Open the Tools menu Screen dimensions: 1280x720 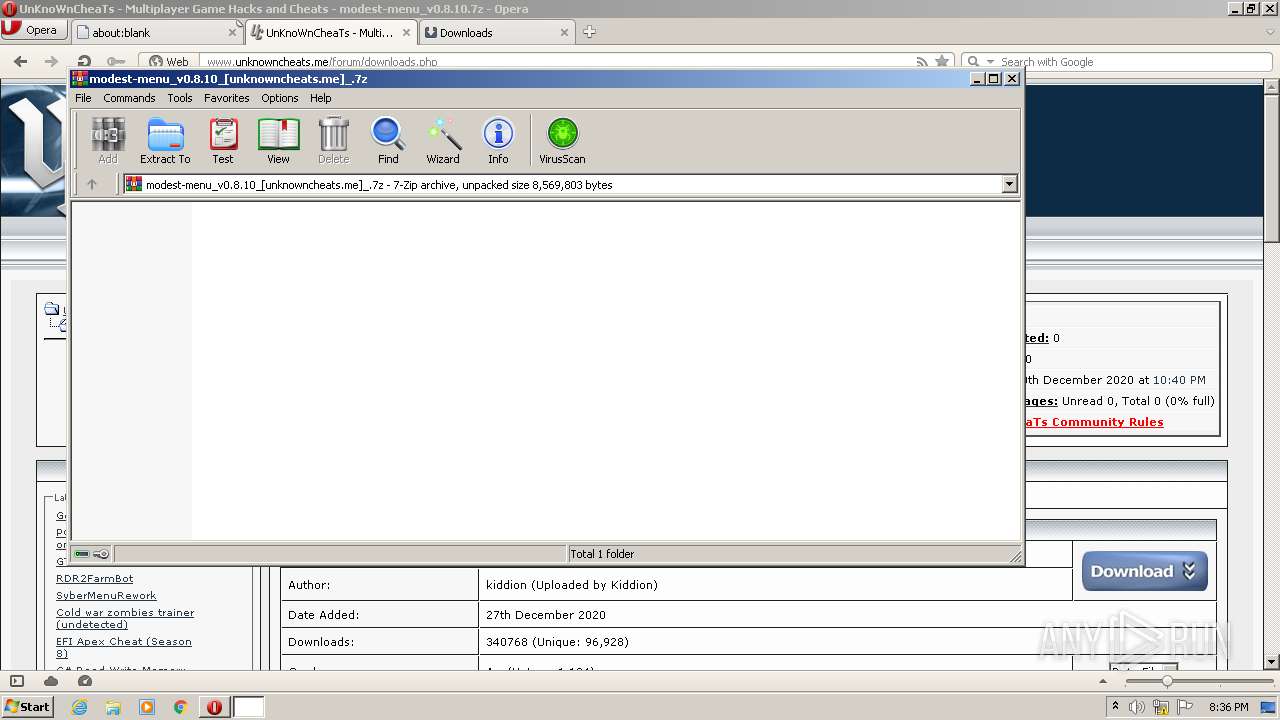point(180,98)
